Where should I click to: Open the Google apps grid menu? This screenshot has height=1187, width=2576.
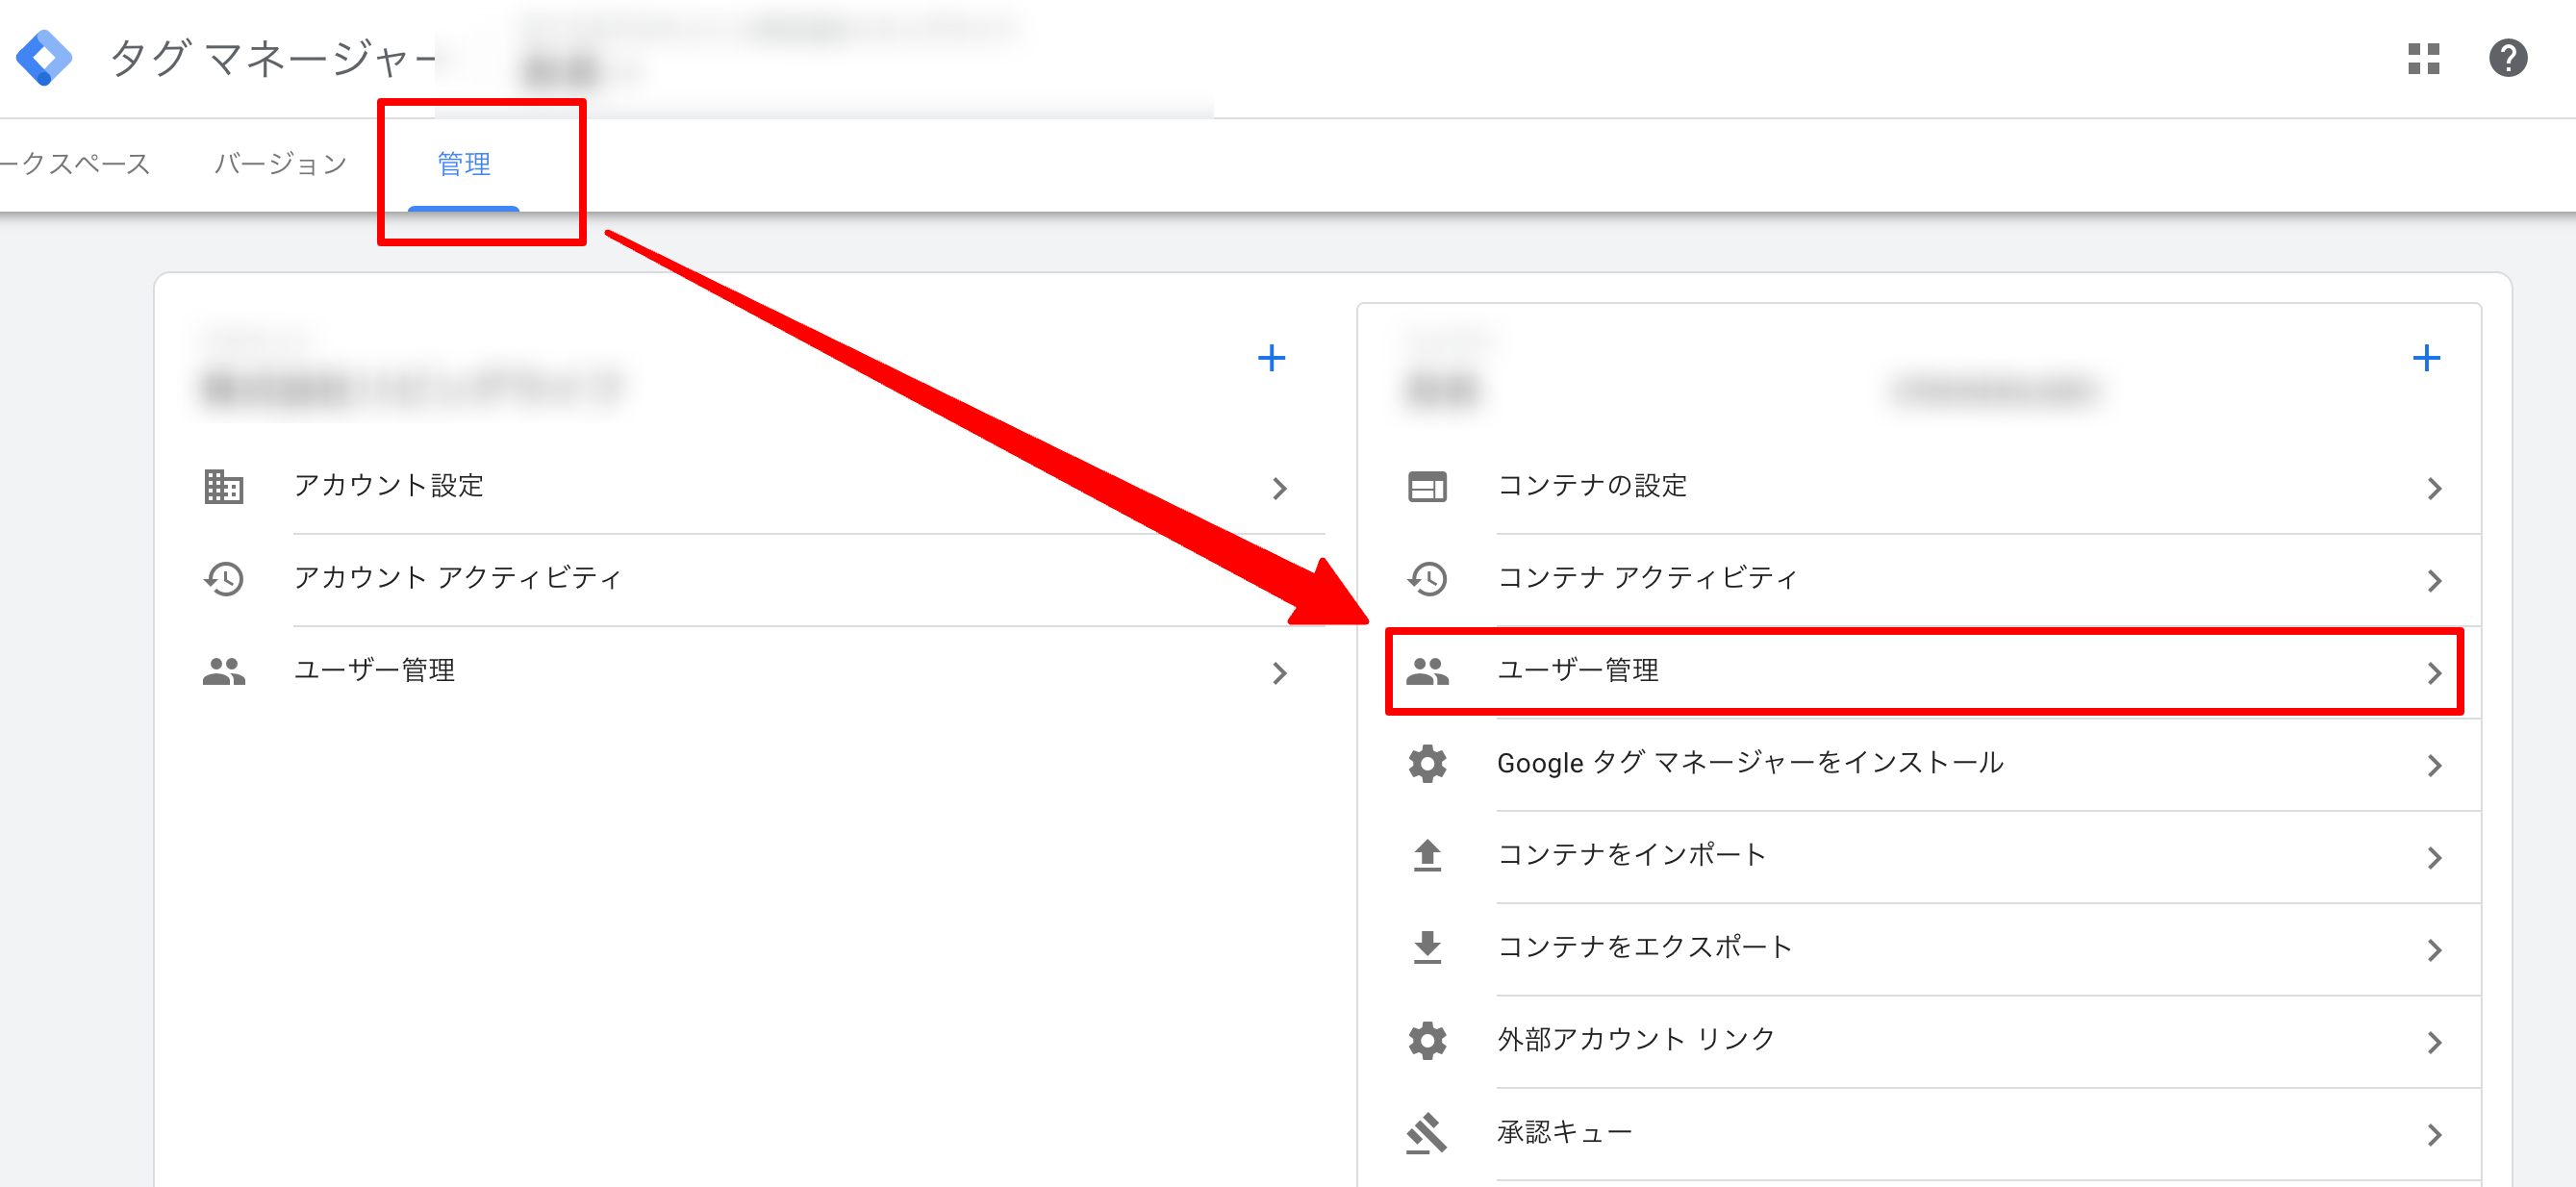click(x=2422, y=60)
